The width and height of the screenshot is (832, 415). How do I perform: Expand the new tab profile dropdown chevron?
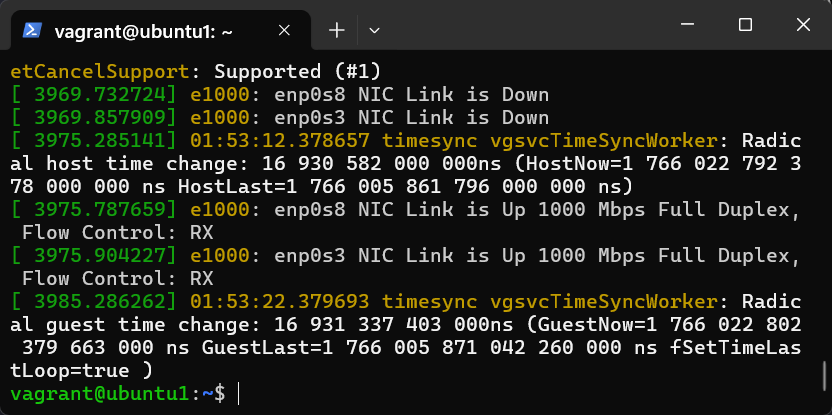click(375, 31)
